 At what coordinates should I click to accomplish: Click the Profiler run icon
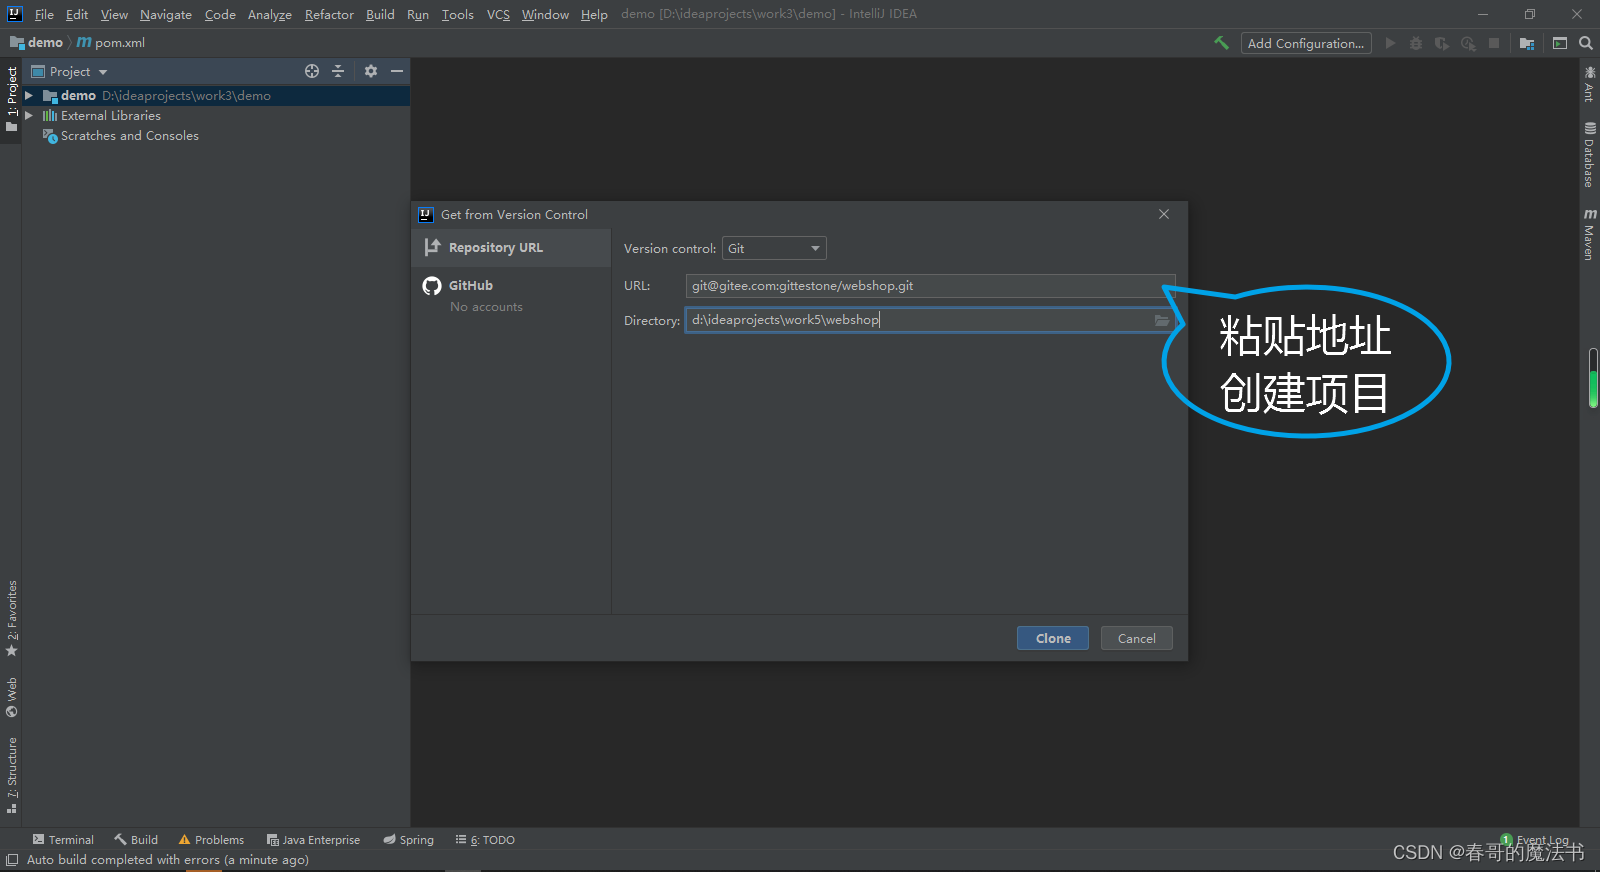click(x=1468, y=43)
